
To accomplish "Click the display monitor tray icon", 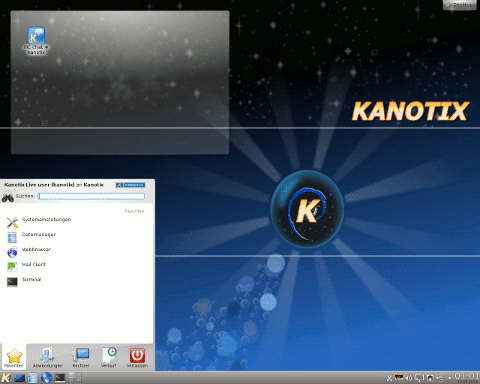I will pyautogui.click(x=419, y=378).
